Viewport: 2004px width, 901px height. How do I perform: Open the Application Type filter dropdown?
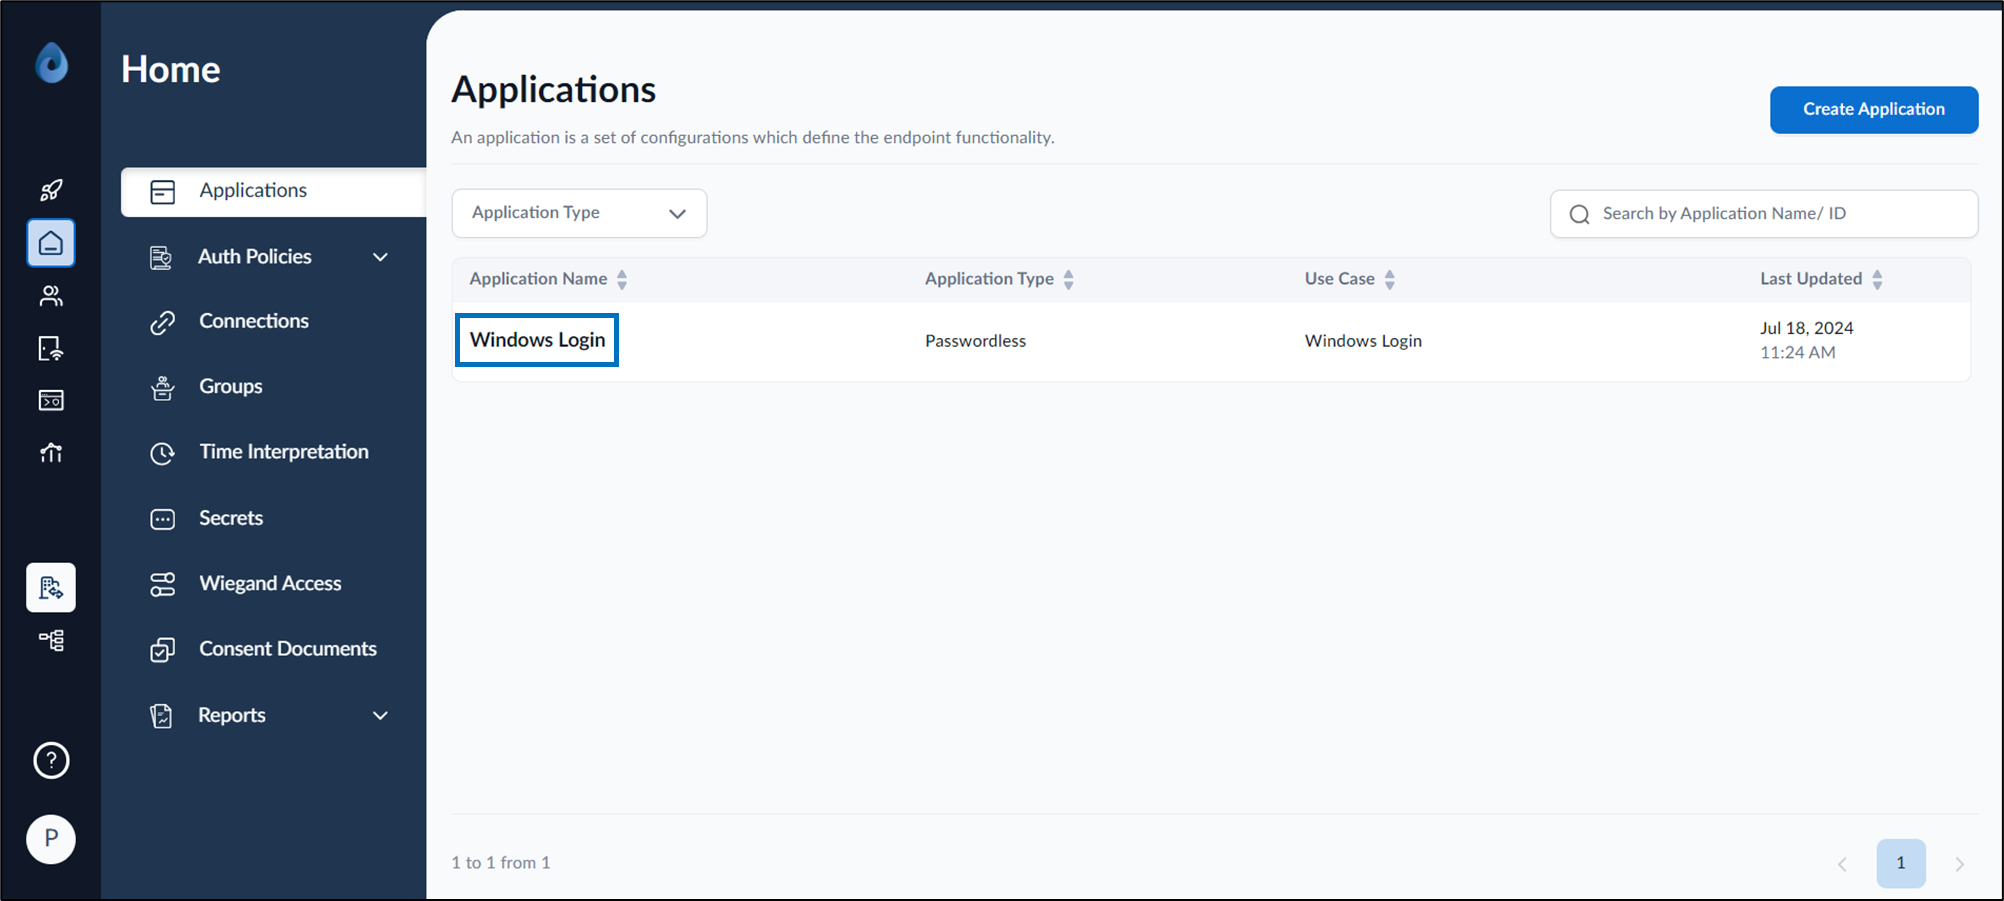579,213
